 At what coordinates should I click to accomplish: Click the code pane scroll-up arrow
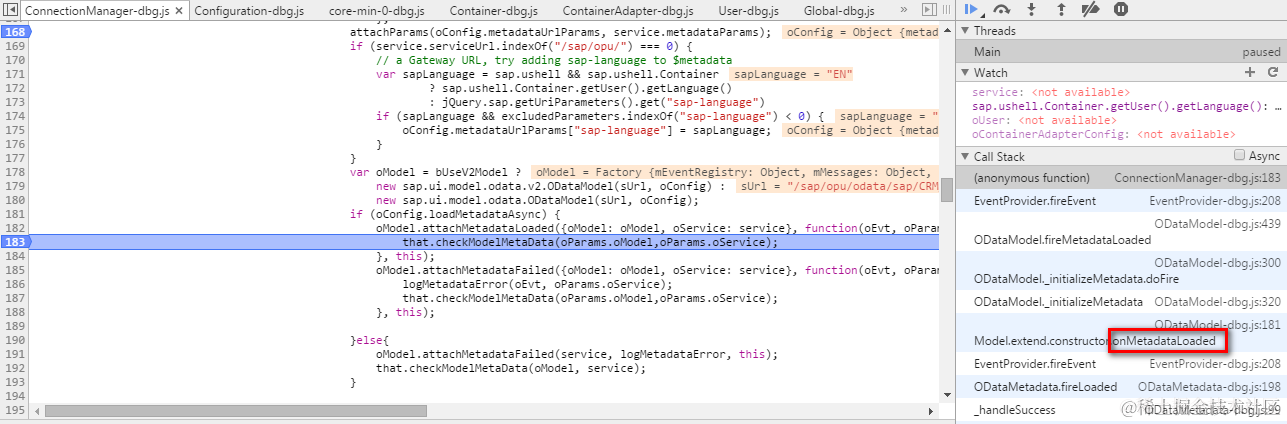[x=946, y=28]
